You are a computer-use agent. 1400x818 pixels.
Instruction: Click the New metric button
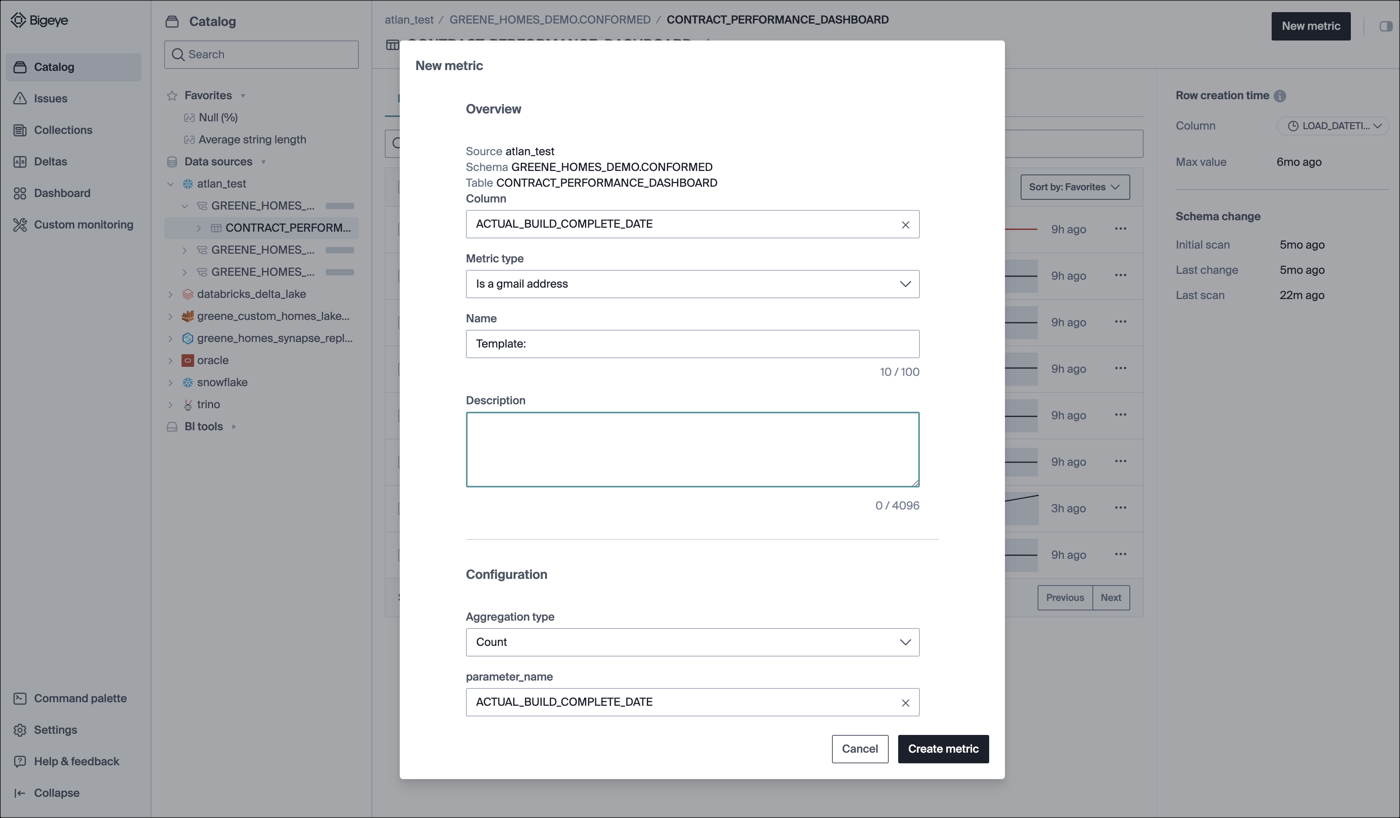coord(1310,26)
